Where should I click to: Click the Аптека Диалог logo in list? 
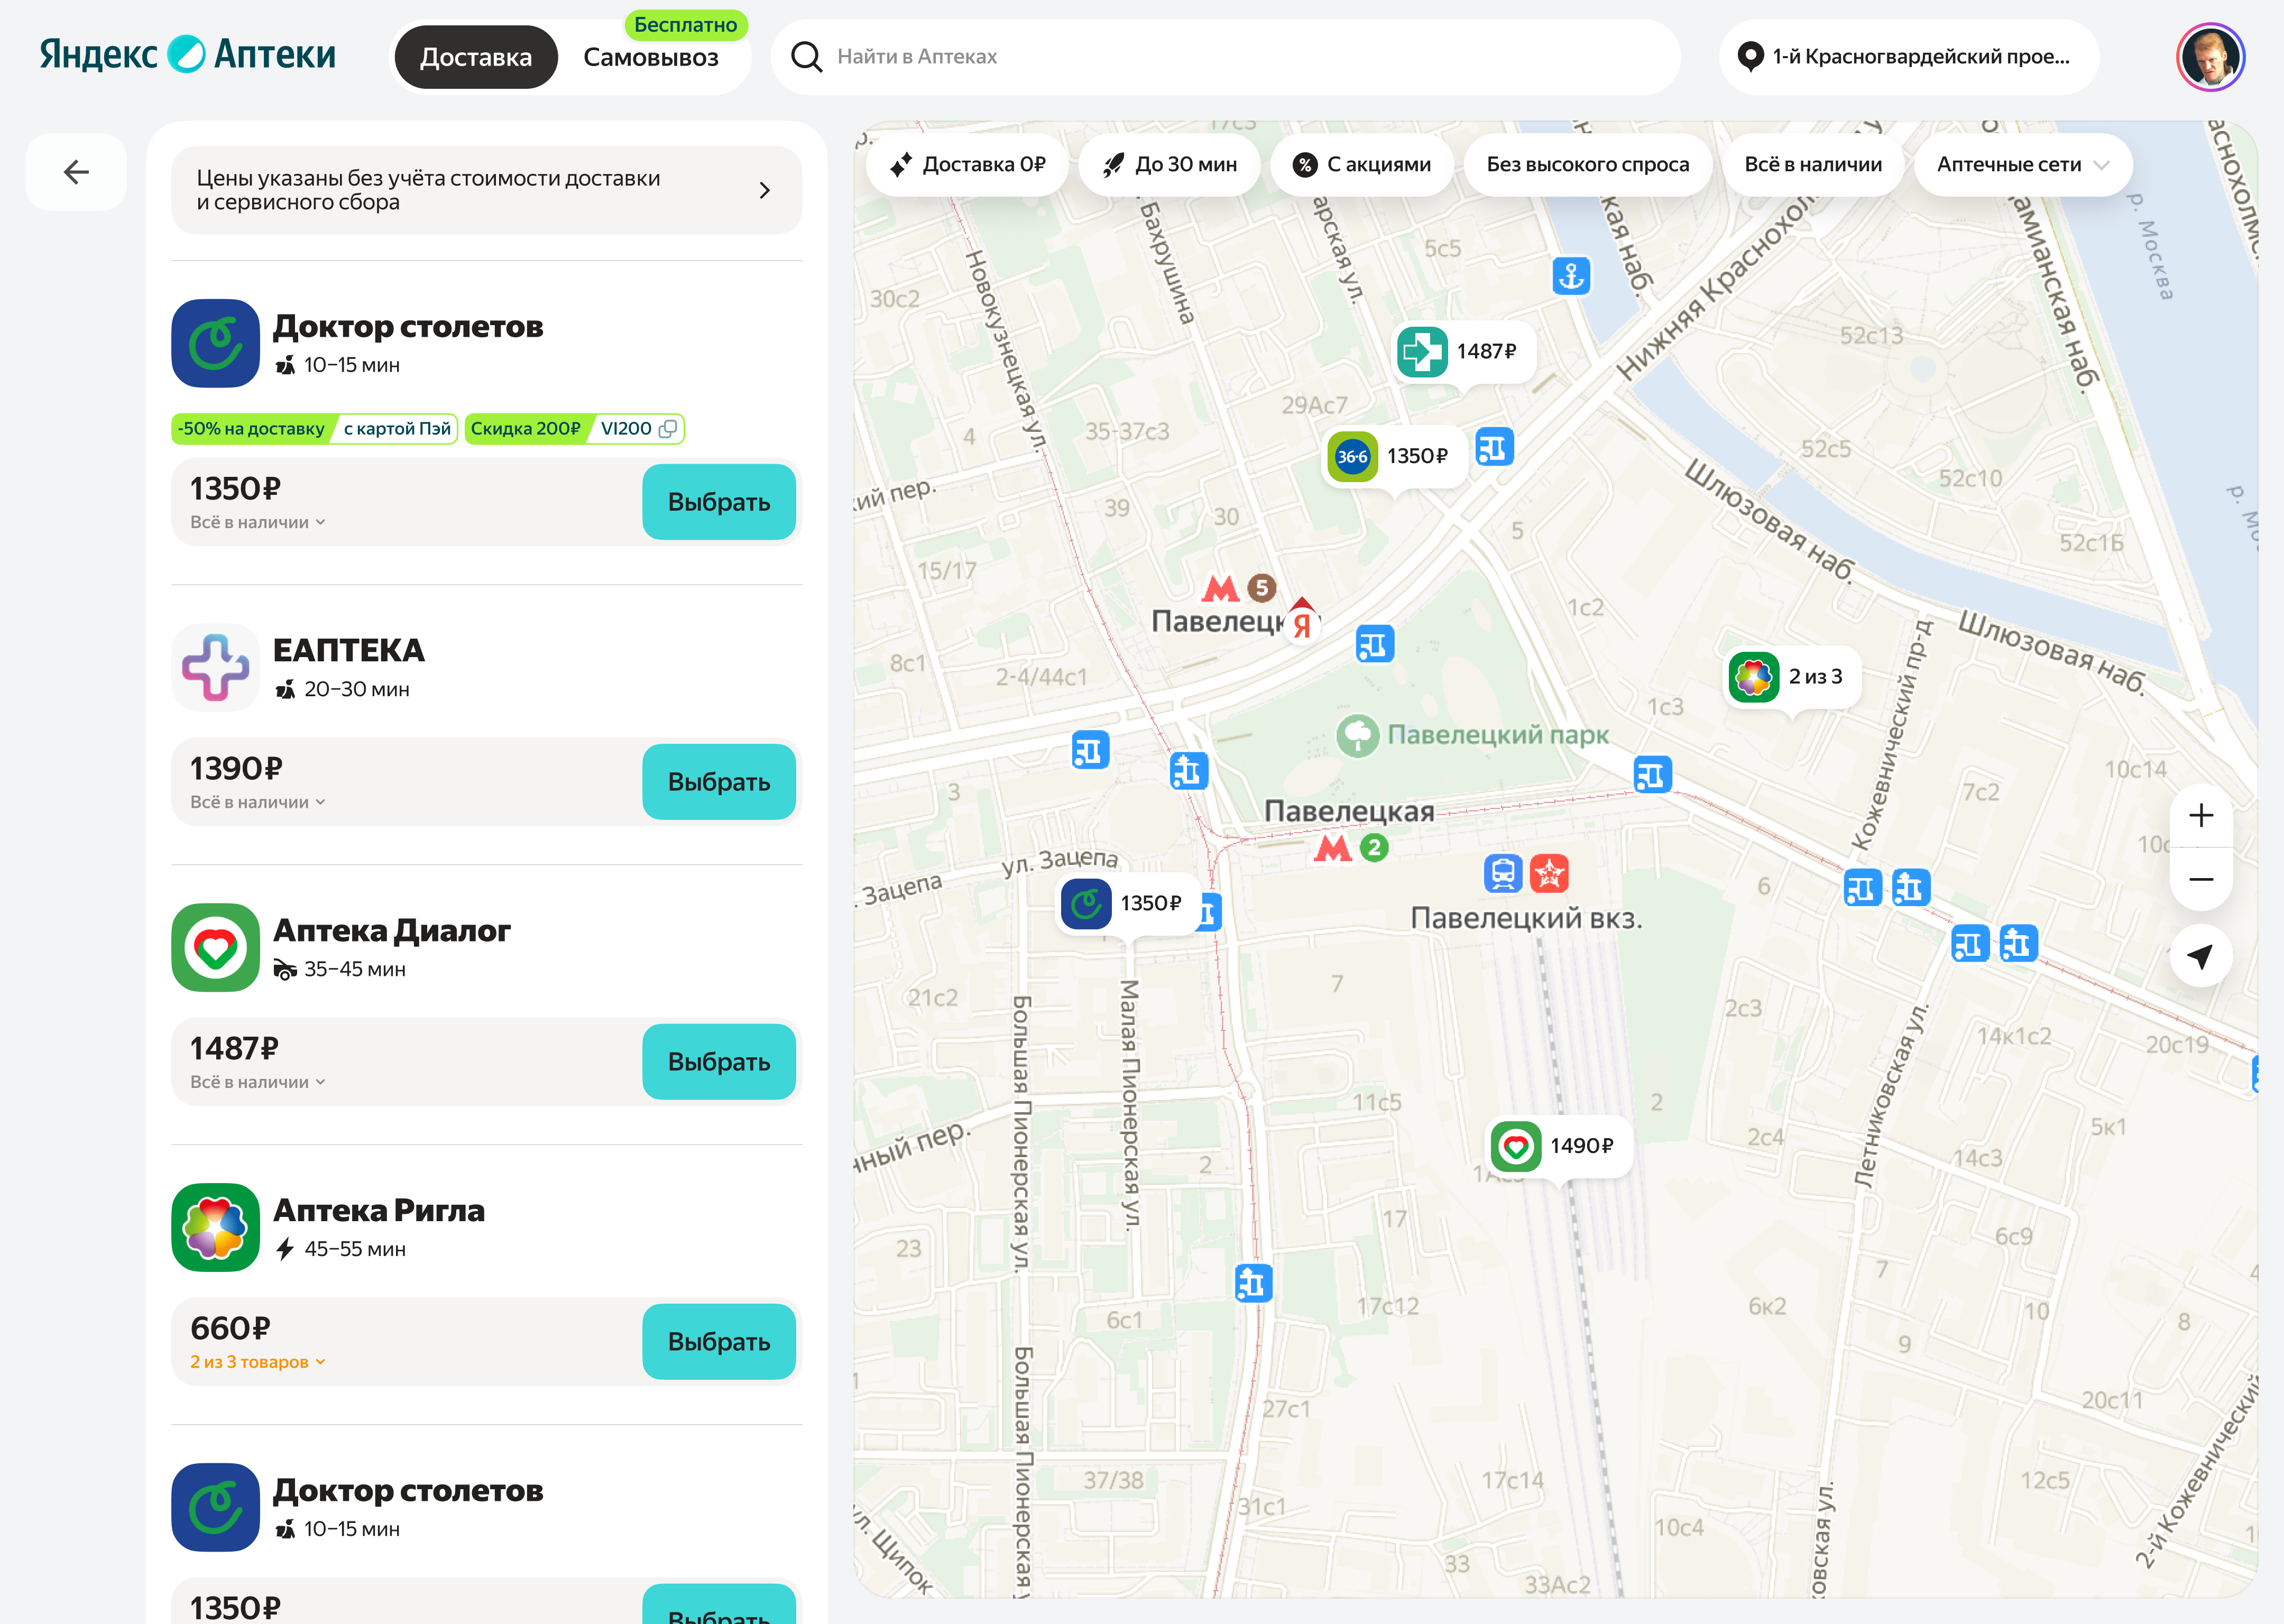[215, 948]
